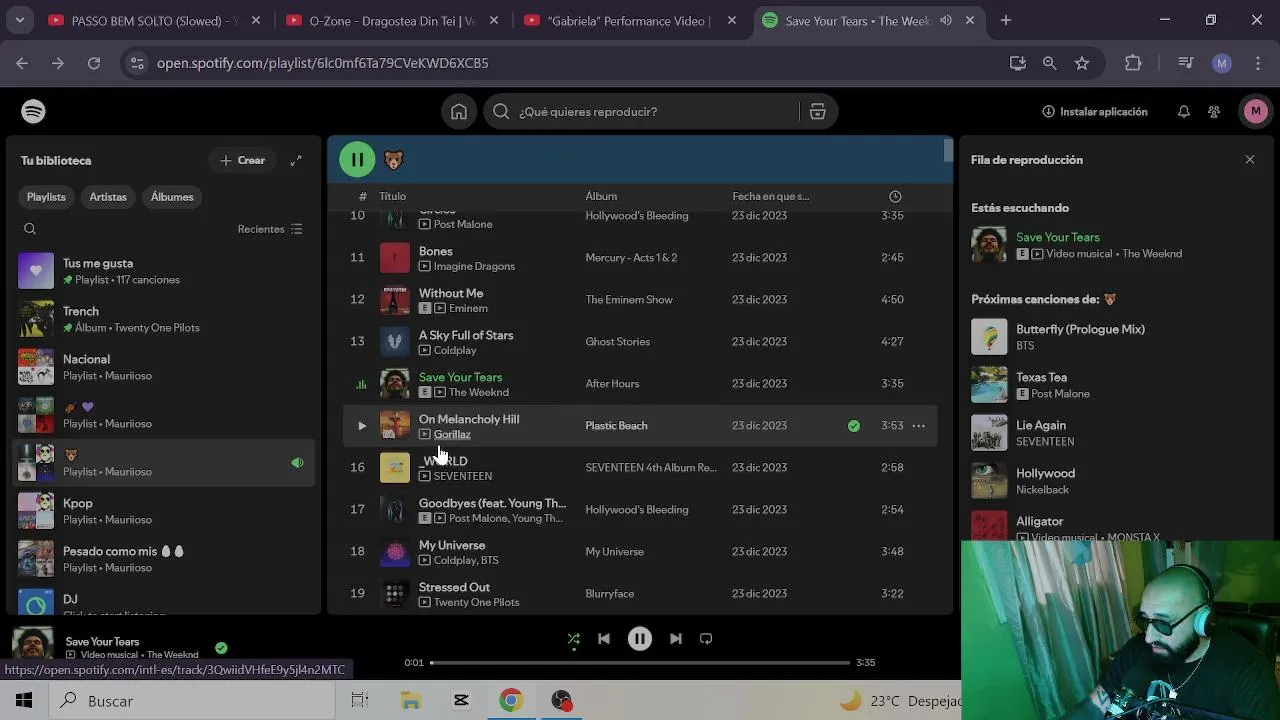Expand library with the arrows icon

296,160
